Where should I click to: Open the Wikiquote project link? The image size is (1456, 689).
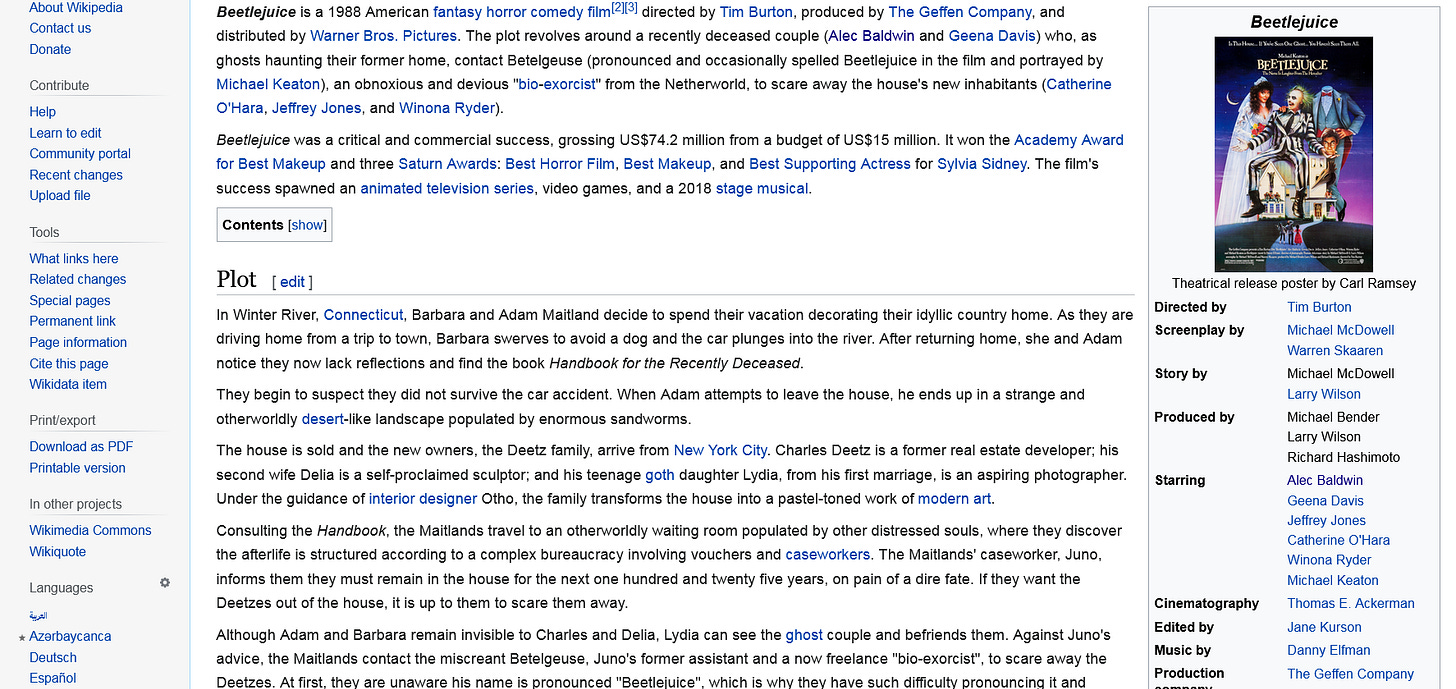click(57, 552)
